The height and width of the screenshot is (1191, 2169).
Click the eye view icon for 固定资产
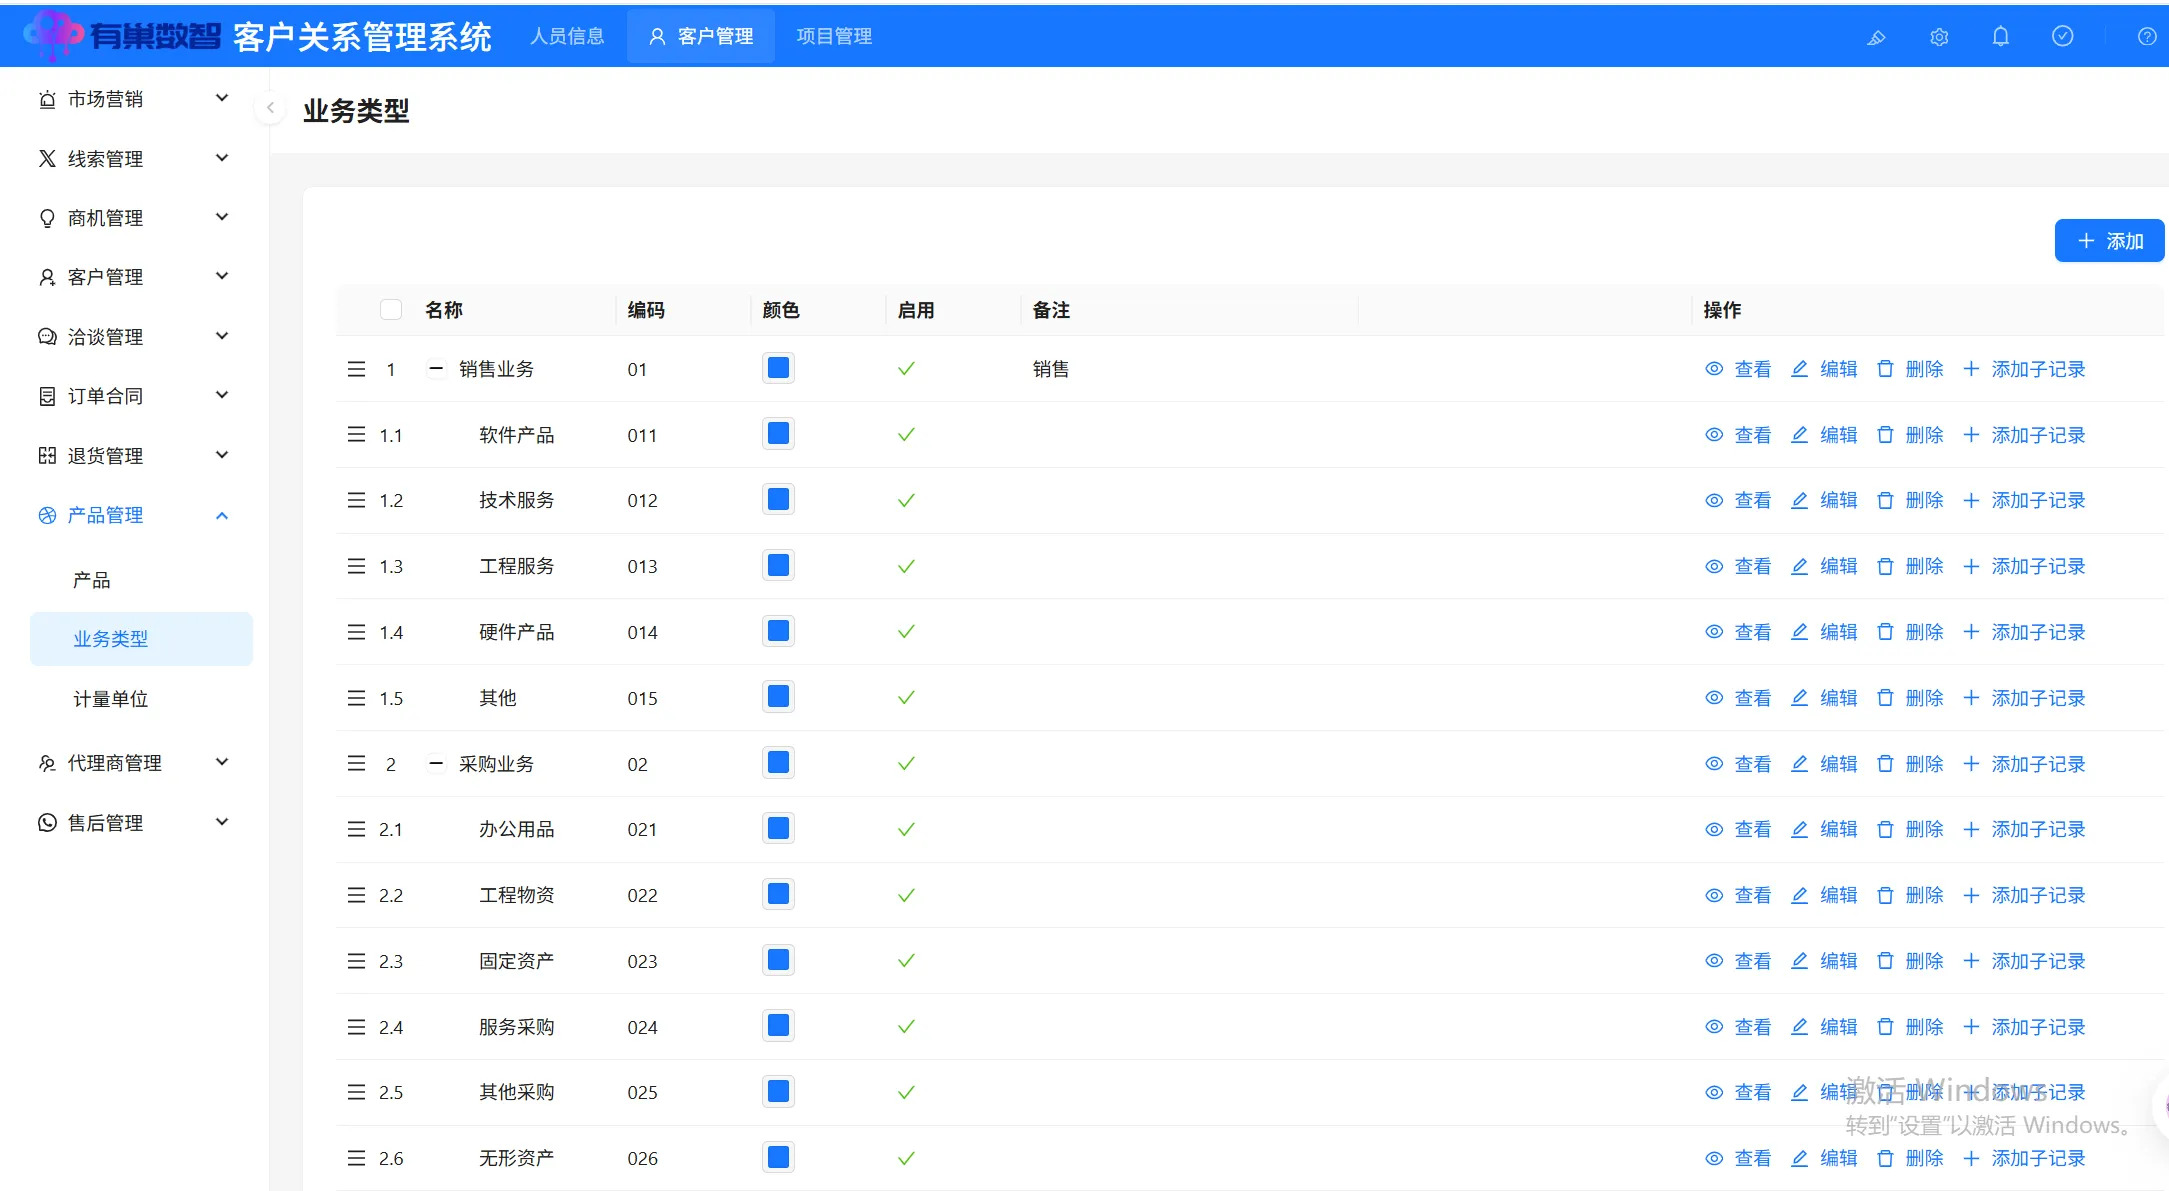[1714, 961]
